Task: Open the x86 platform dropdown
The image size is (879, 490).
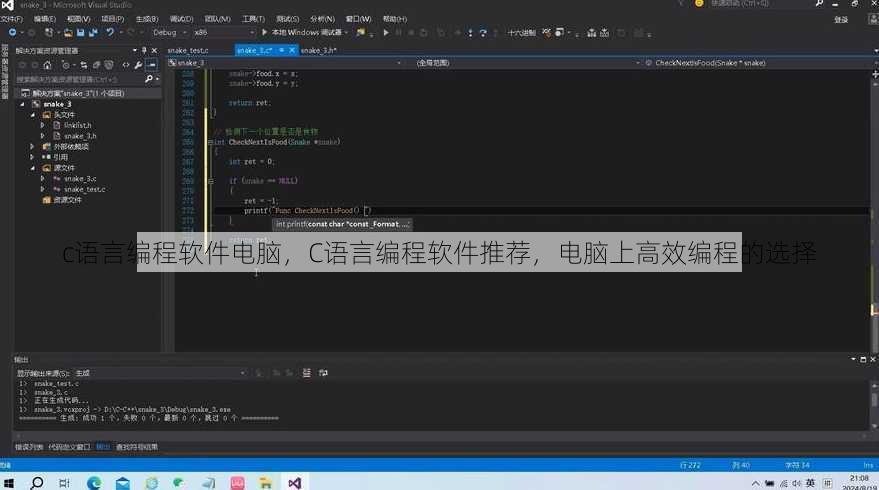Action: [x=223, y=33]
